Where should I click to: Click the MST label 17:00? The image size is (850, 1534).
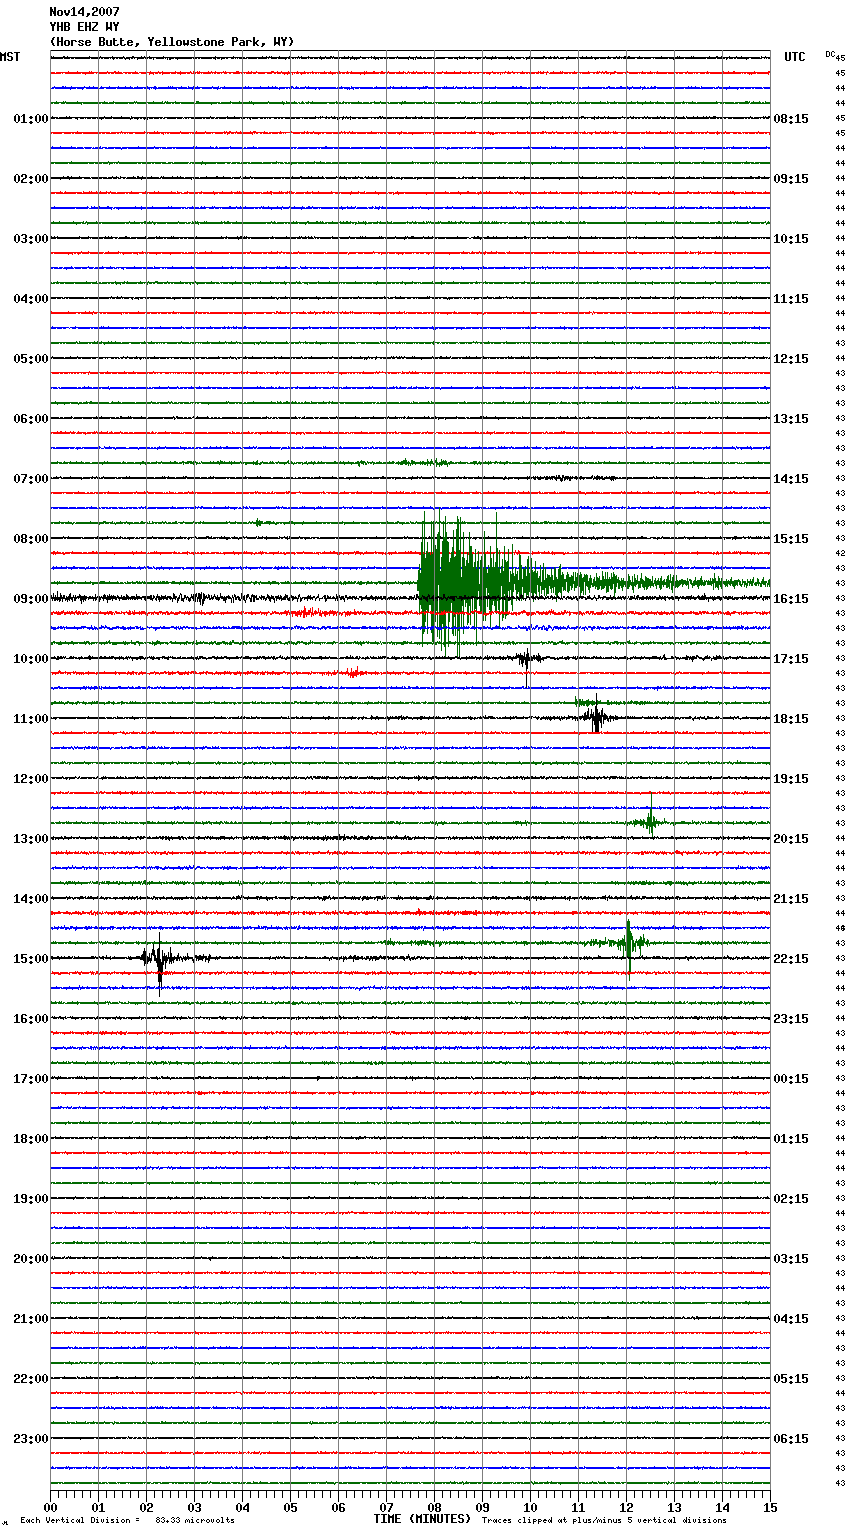(30, 1079)
